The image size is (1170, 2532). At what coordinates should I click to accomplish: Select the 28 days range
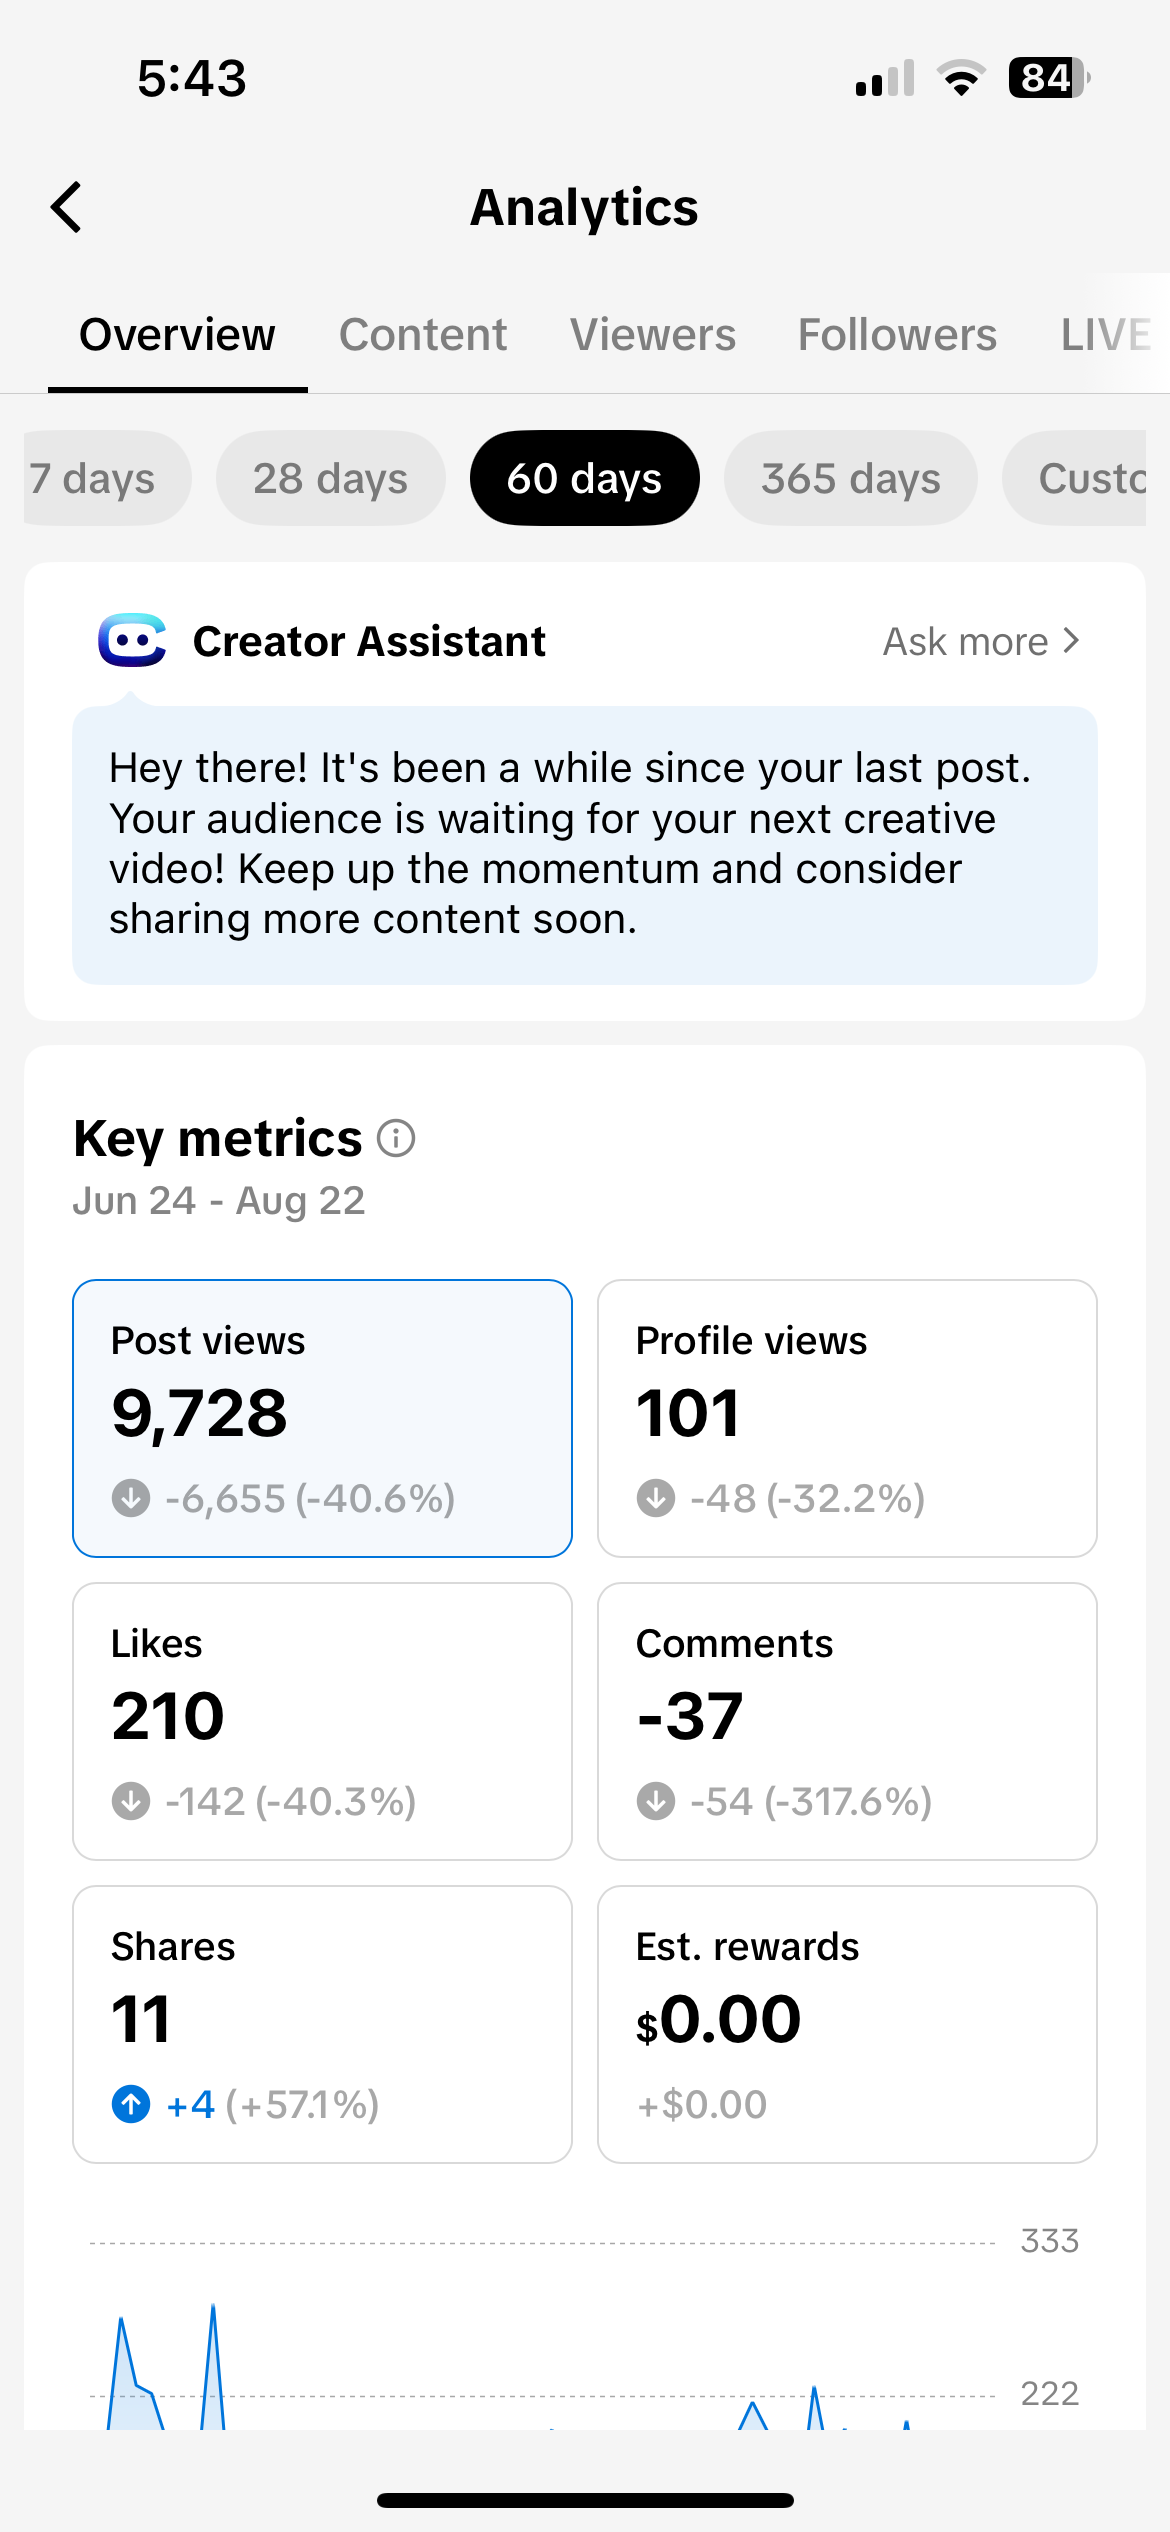[330, 478]
